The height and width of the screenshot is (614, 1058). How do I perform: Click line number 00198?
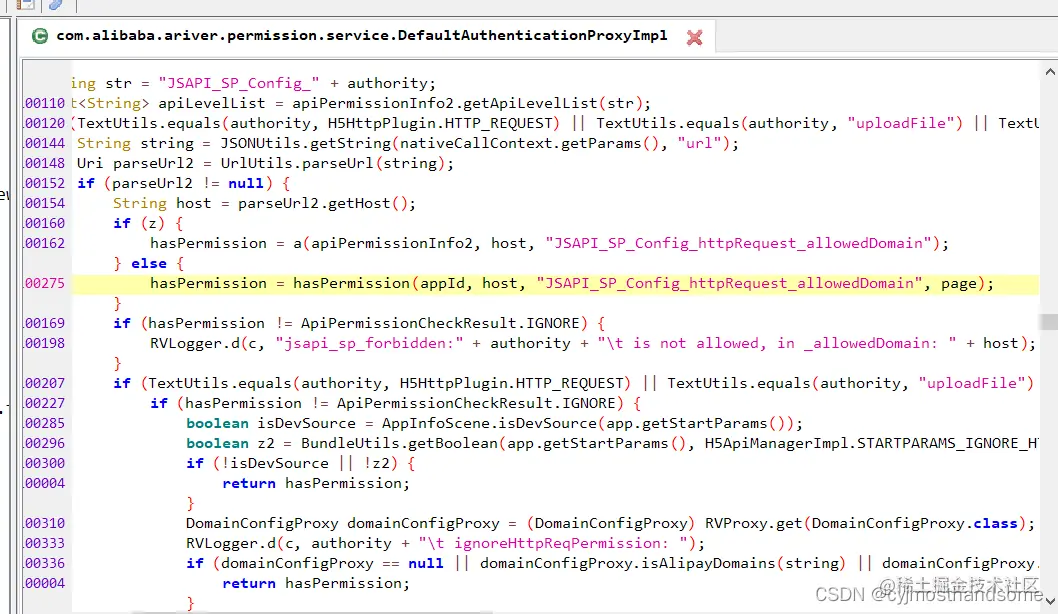coord(45,343)
